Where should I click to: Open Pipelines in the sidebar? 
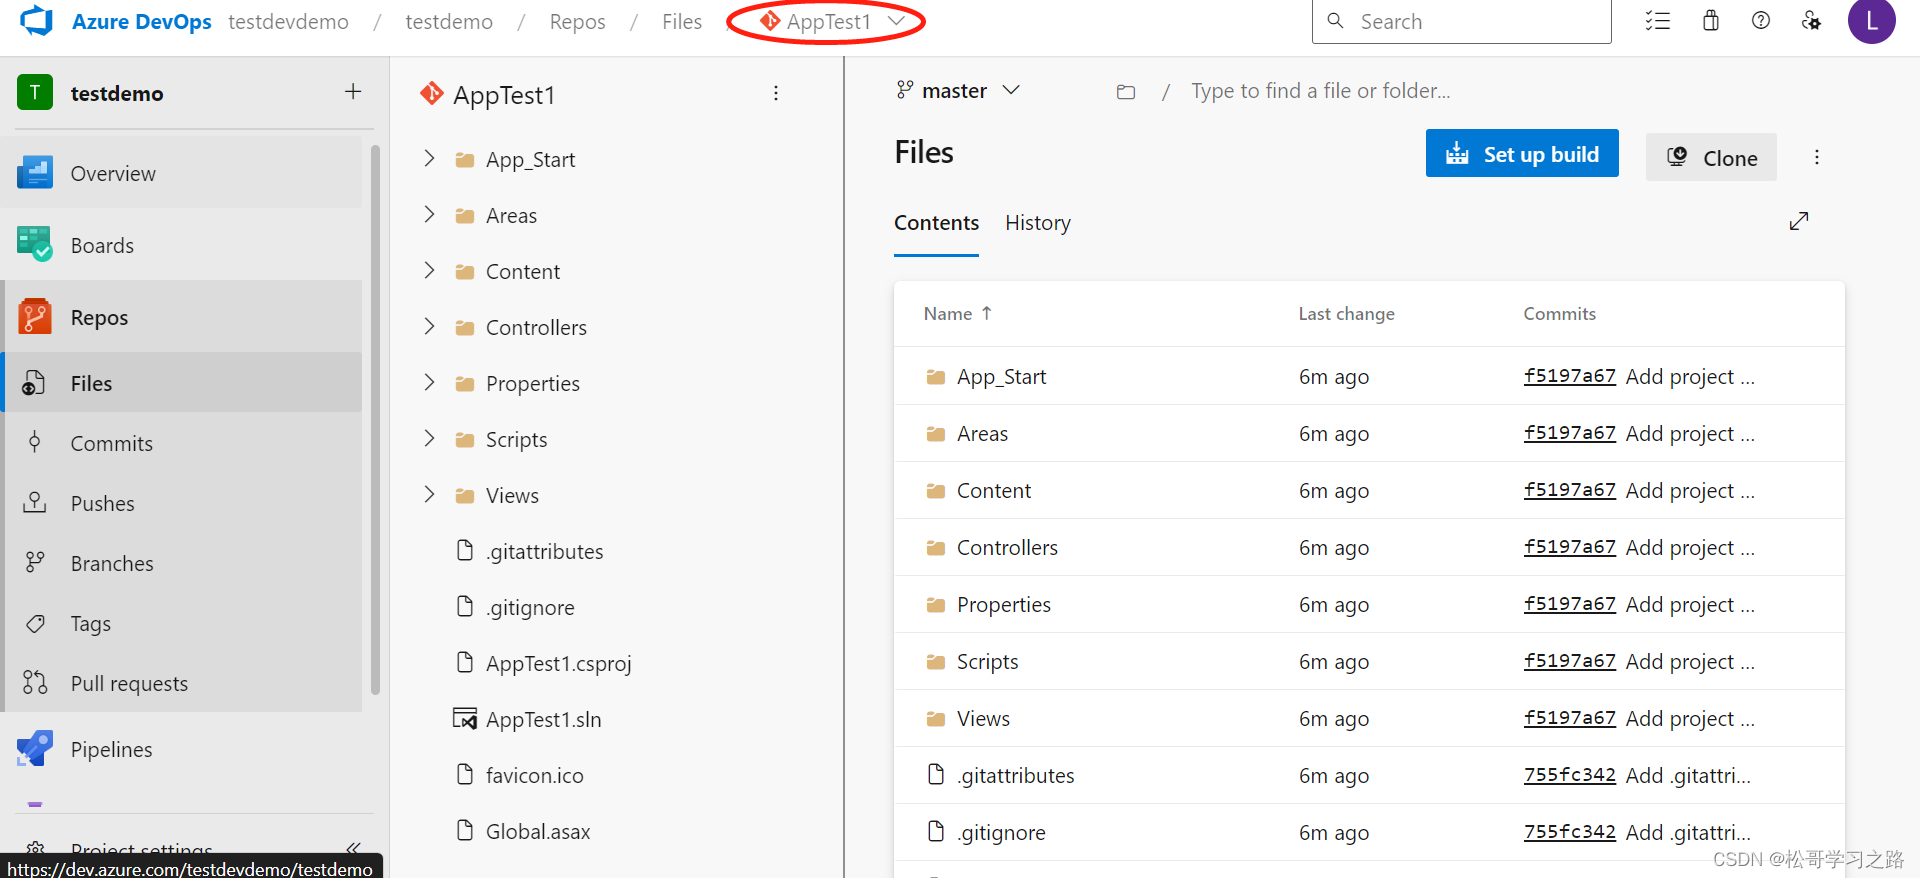point(183,749)
